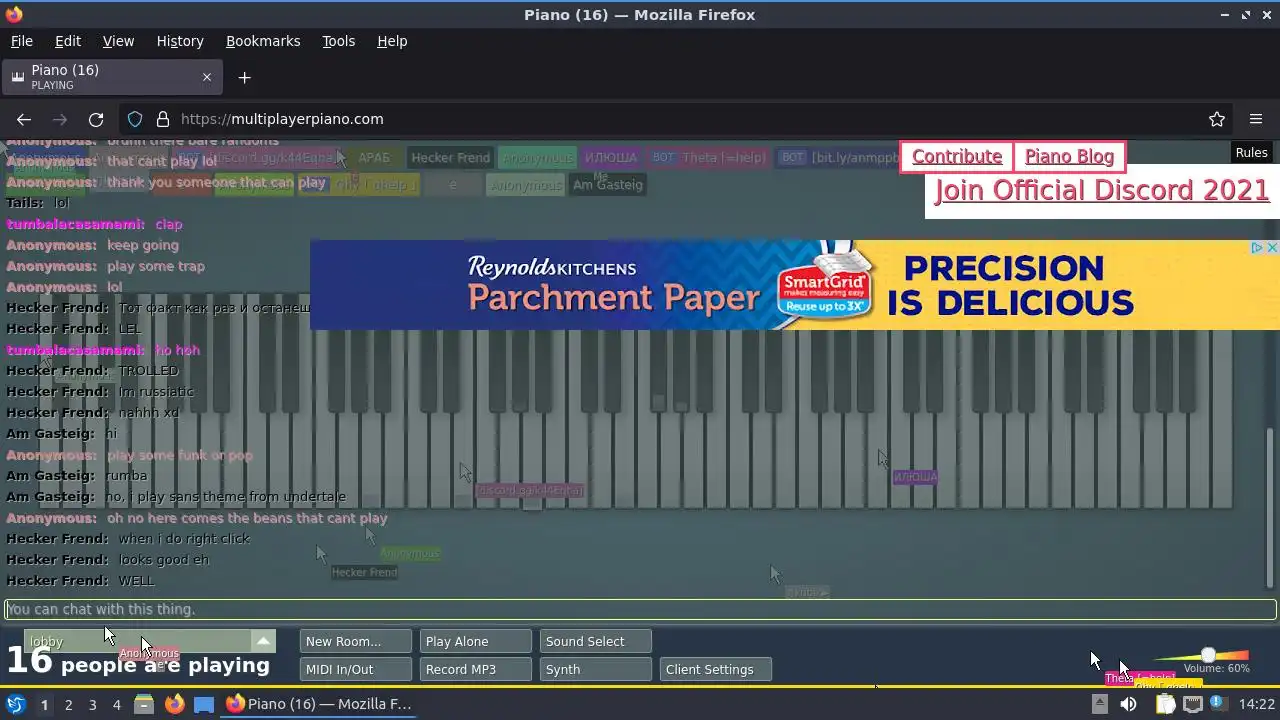Click chat line 'looks good eh'
Screen dimensions: 1280x720
click(x=164, y=560)
